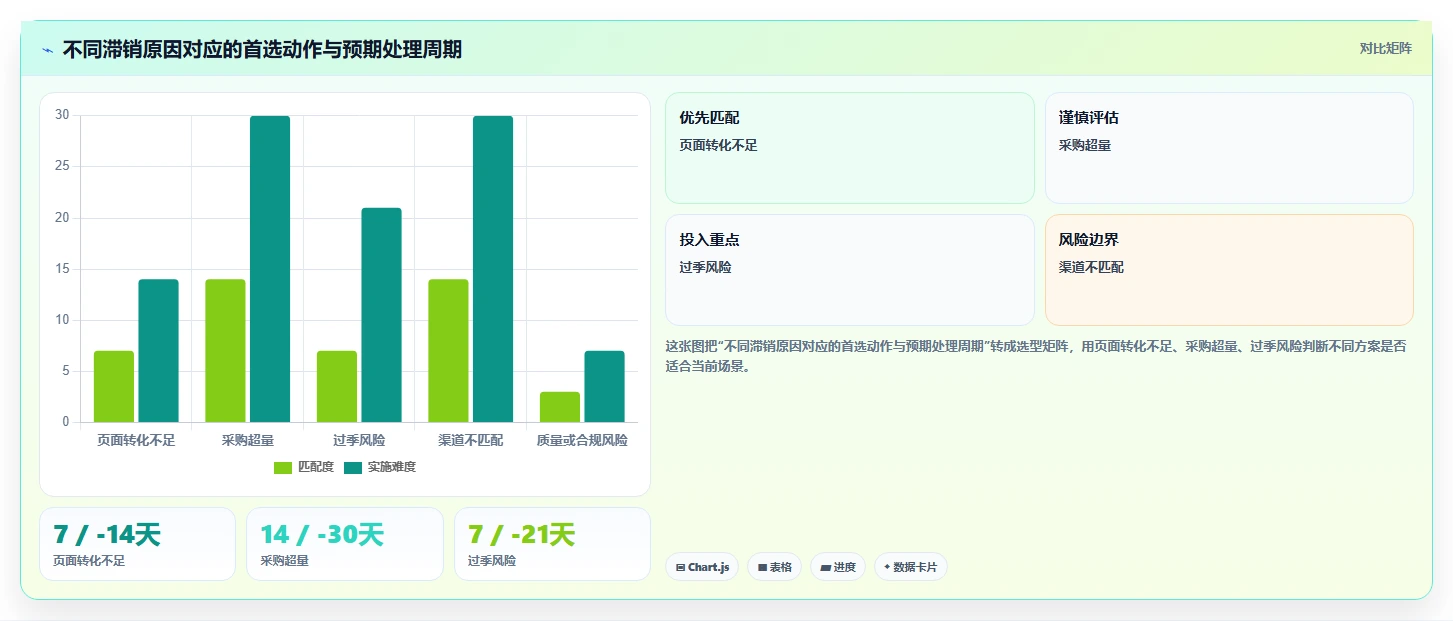
Task: Select the 风险边界 matrix card
Action: [1229, 270]
